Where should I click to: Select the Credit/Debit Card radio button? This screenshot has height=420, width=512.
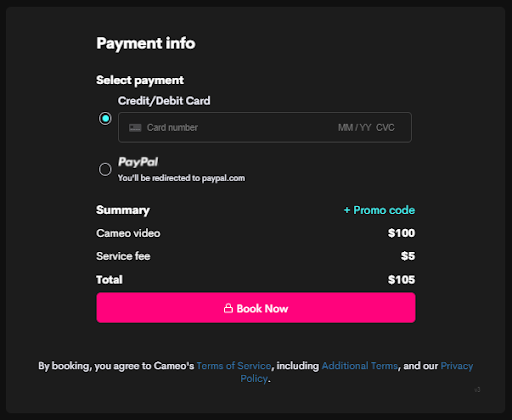[105, 118]
